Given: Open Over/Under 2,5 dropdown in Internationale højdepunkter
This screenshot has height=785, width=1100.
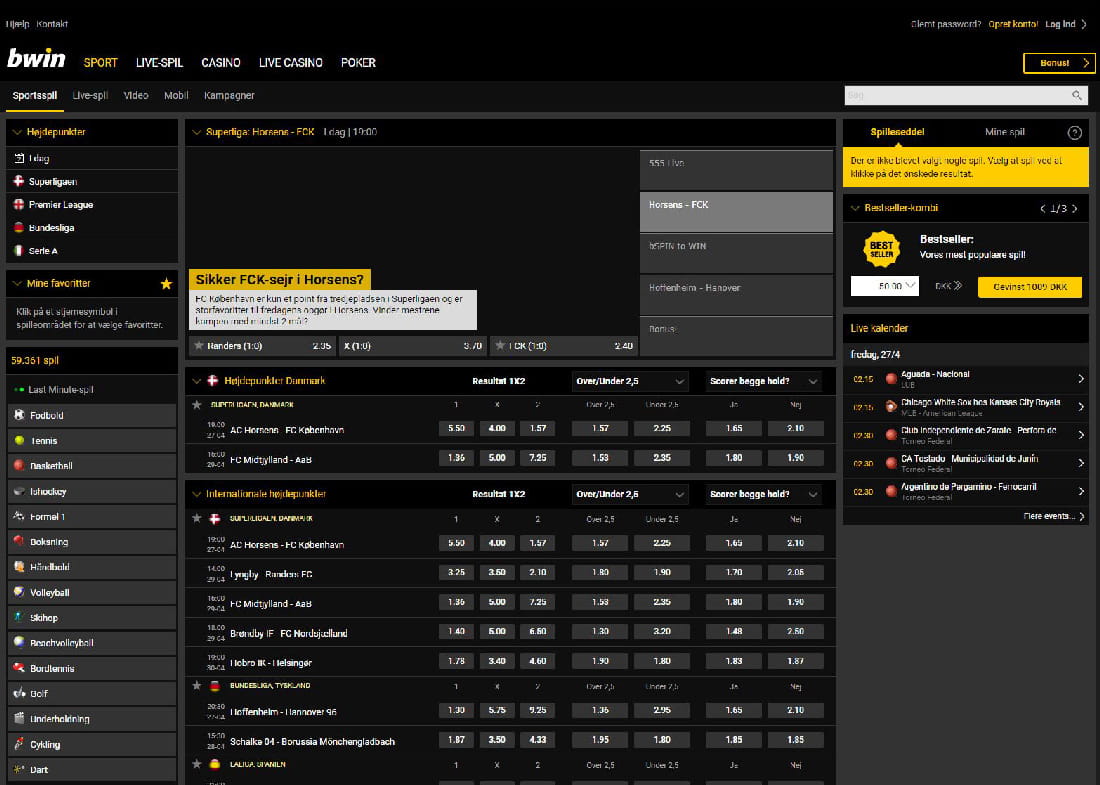Looking at the screenshot, I should [629, 494].
